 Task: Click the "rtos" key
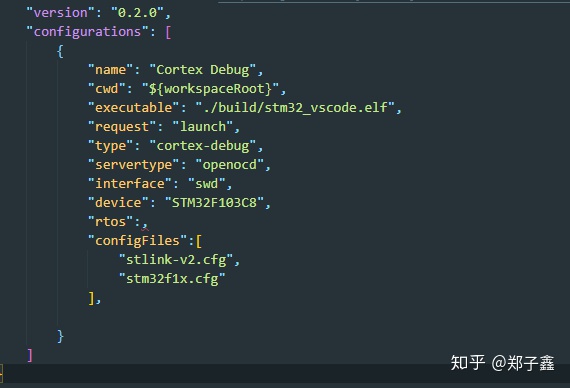tap(111, 221)
